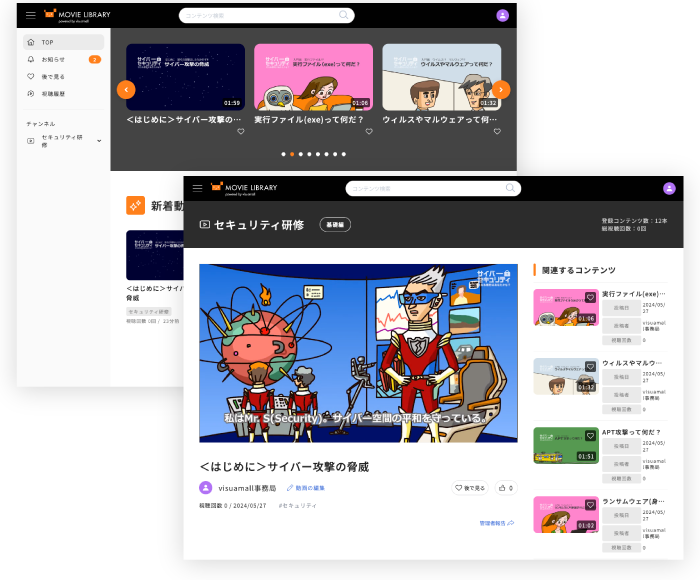The image size is (700, 580).
Task: Favorite <はじめに>サイバー攻撃 carousel card
Action: (241, 131)
